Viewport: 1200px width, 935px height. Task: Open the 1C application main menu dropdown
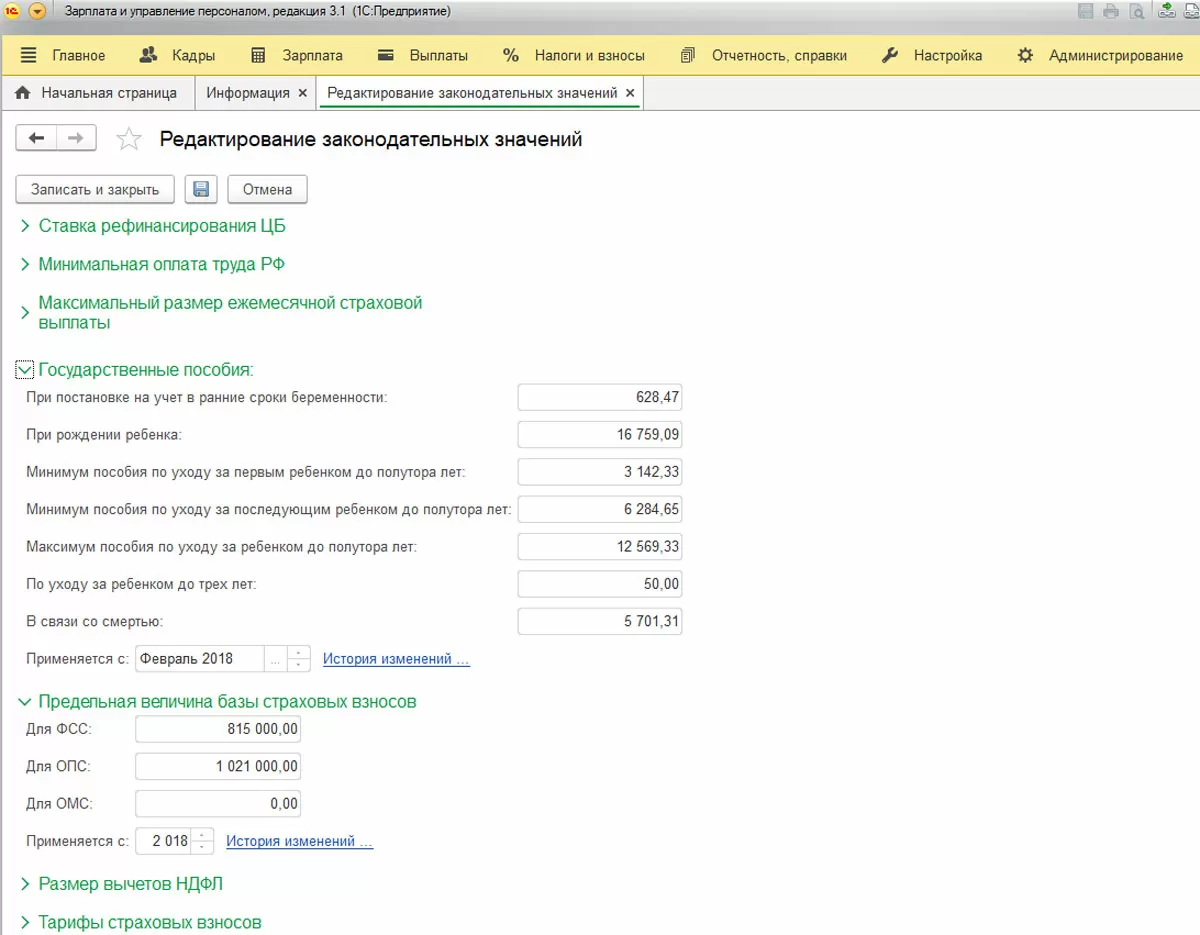click(38, 12)
